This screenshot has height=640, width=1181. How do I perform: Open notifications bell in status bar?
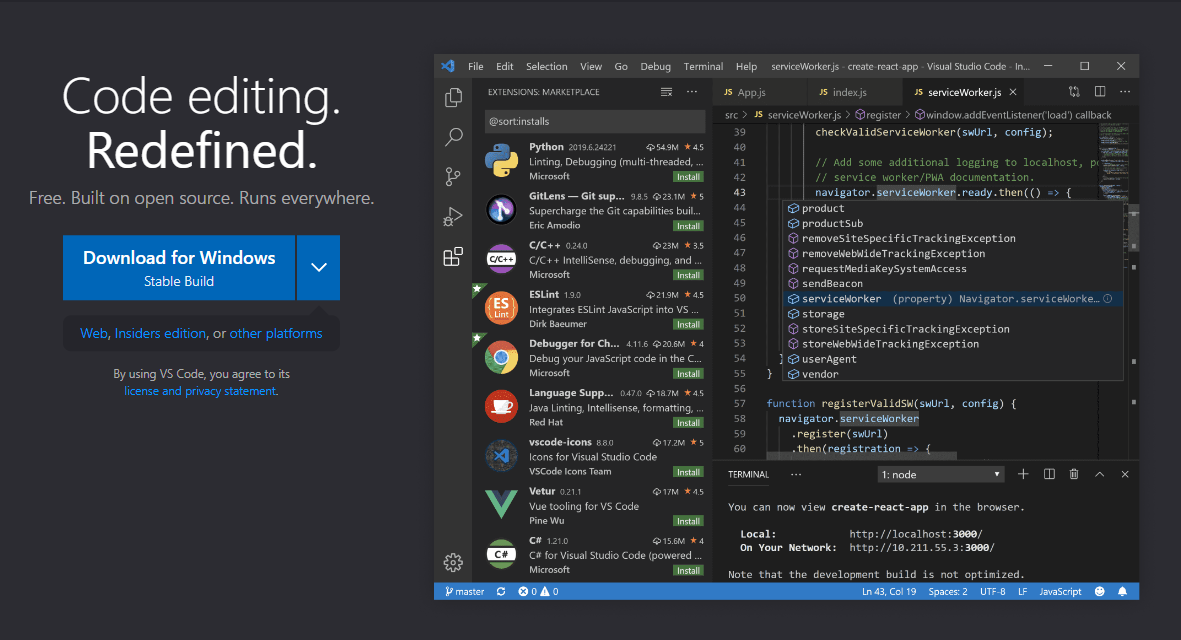1122,592
